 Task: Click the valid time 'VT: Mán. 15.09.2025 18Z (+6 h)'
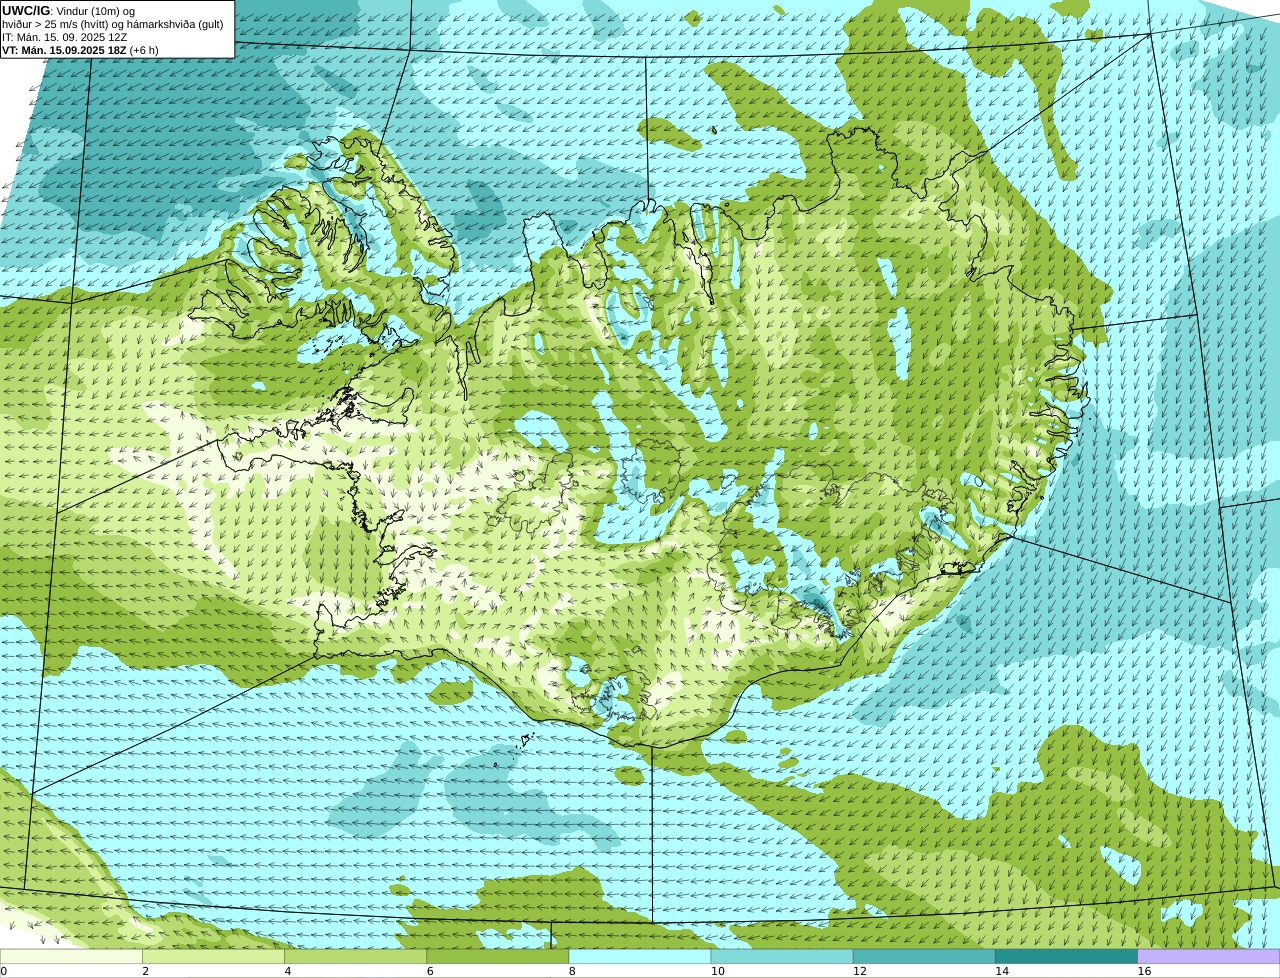[80, 50]
